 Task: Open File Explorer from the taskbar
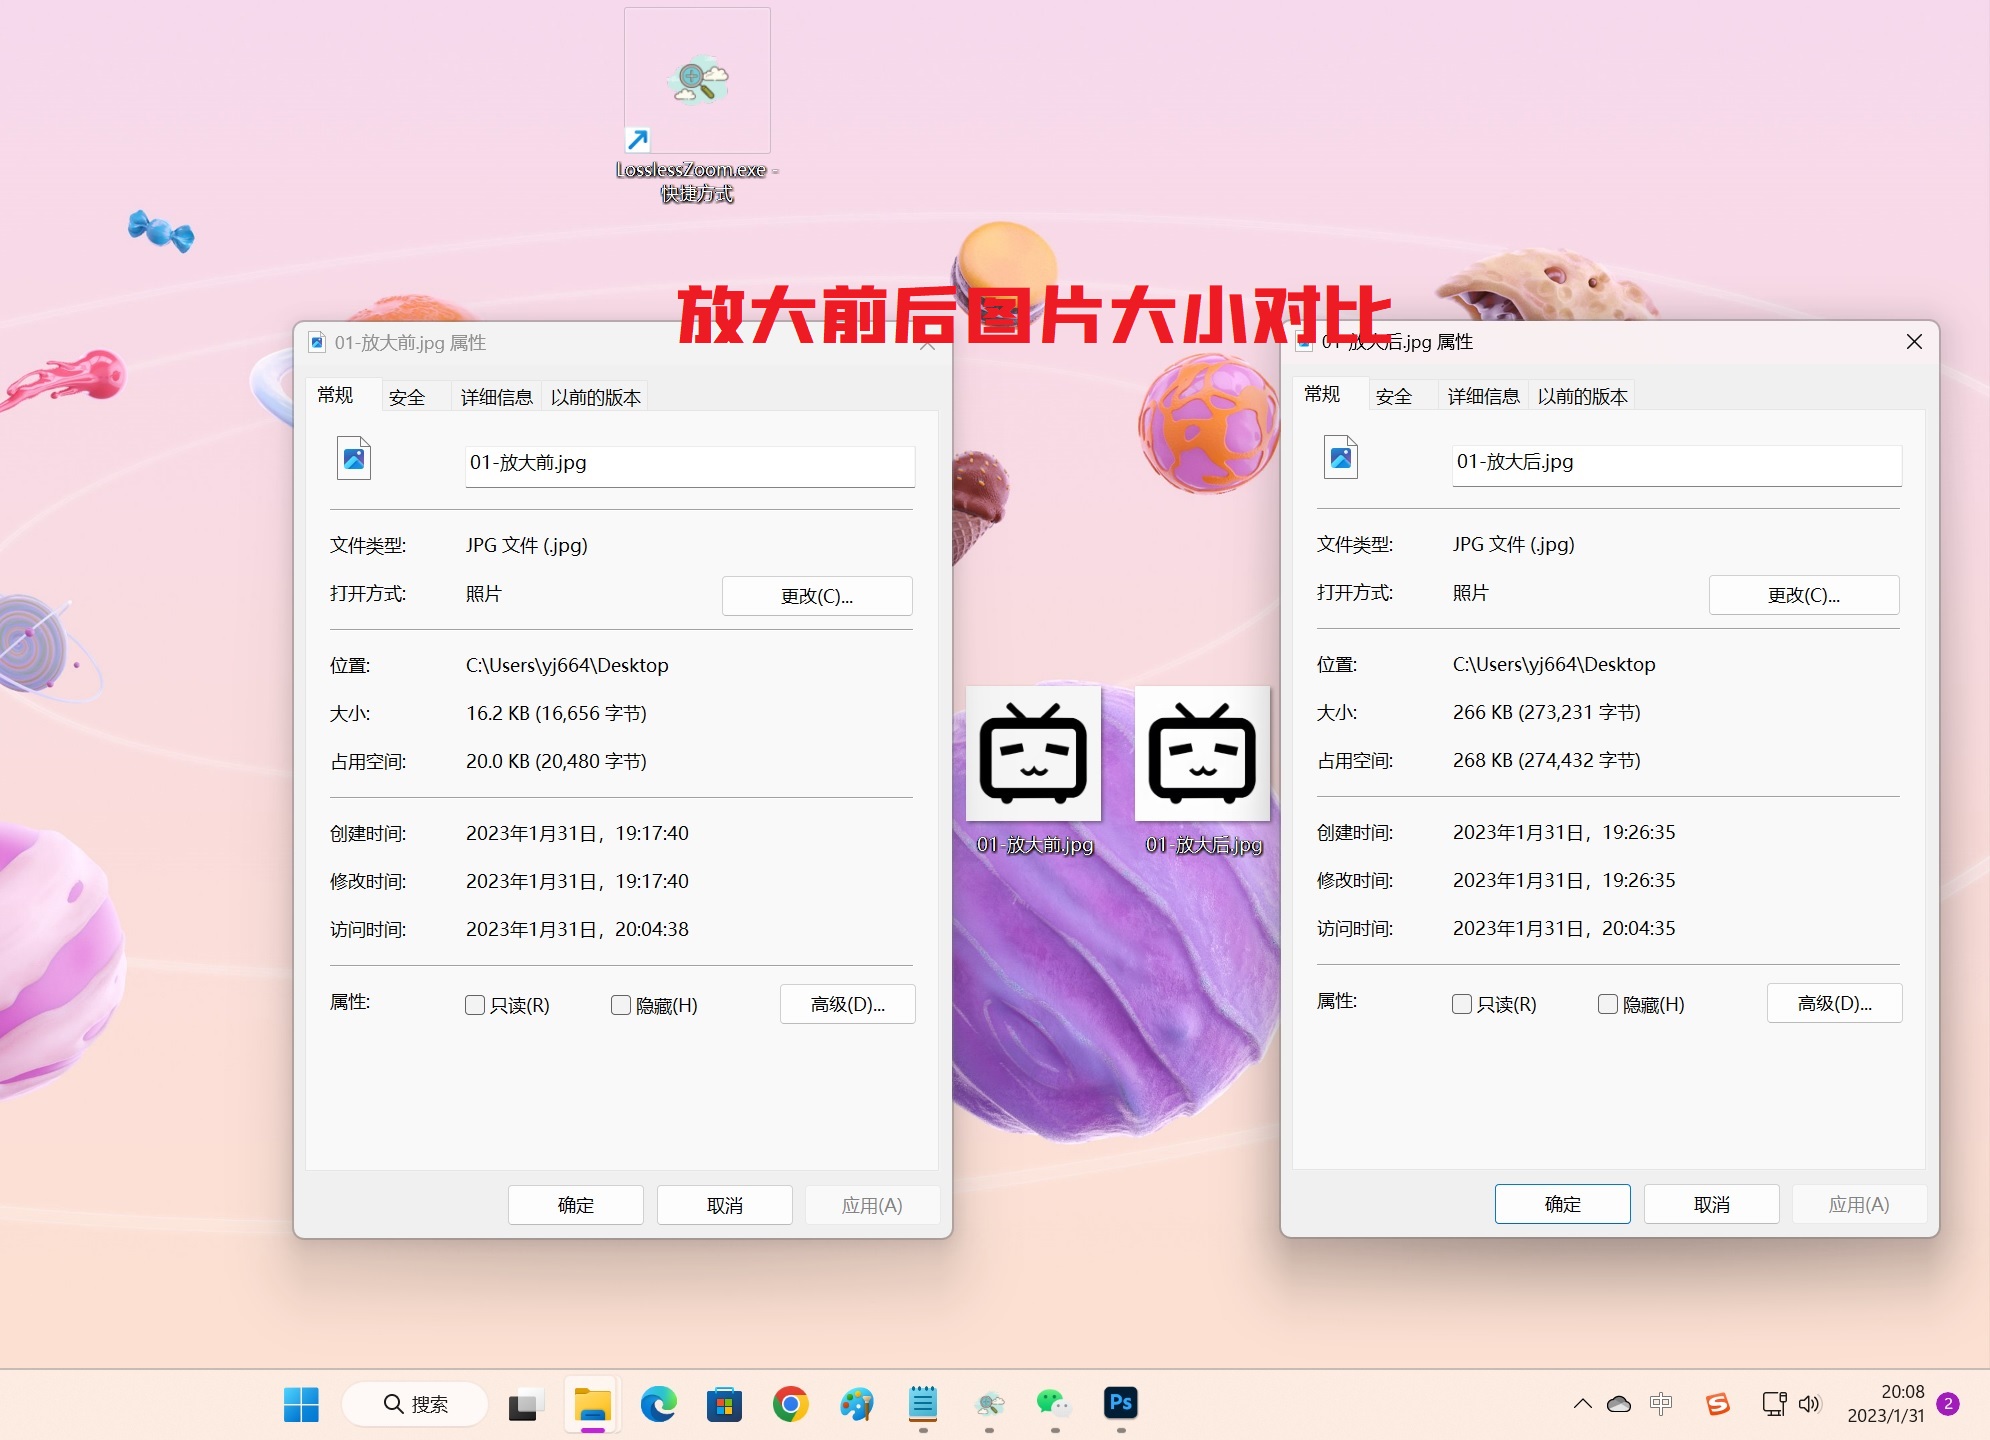pyautogui.click(x=592, y=1404)
